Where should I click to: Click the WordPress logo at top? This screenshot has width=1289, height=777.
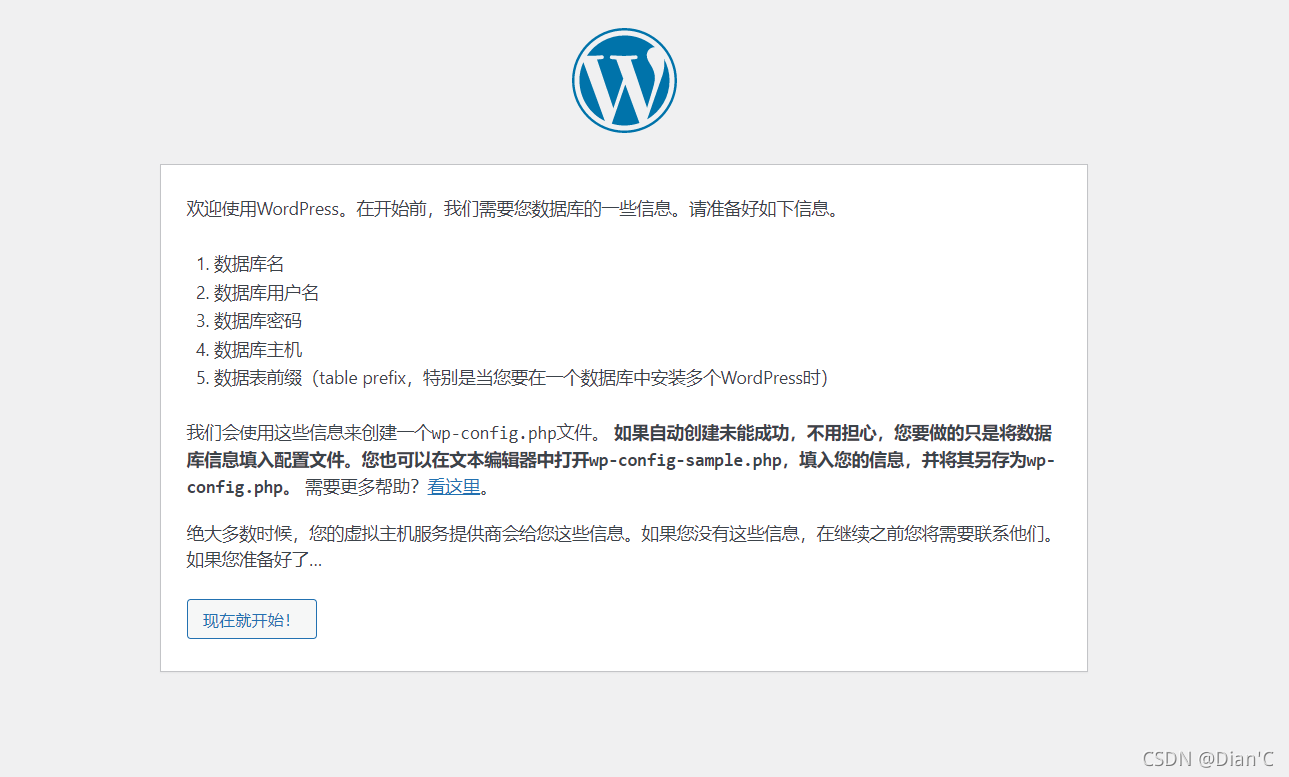coord(624,80)
